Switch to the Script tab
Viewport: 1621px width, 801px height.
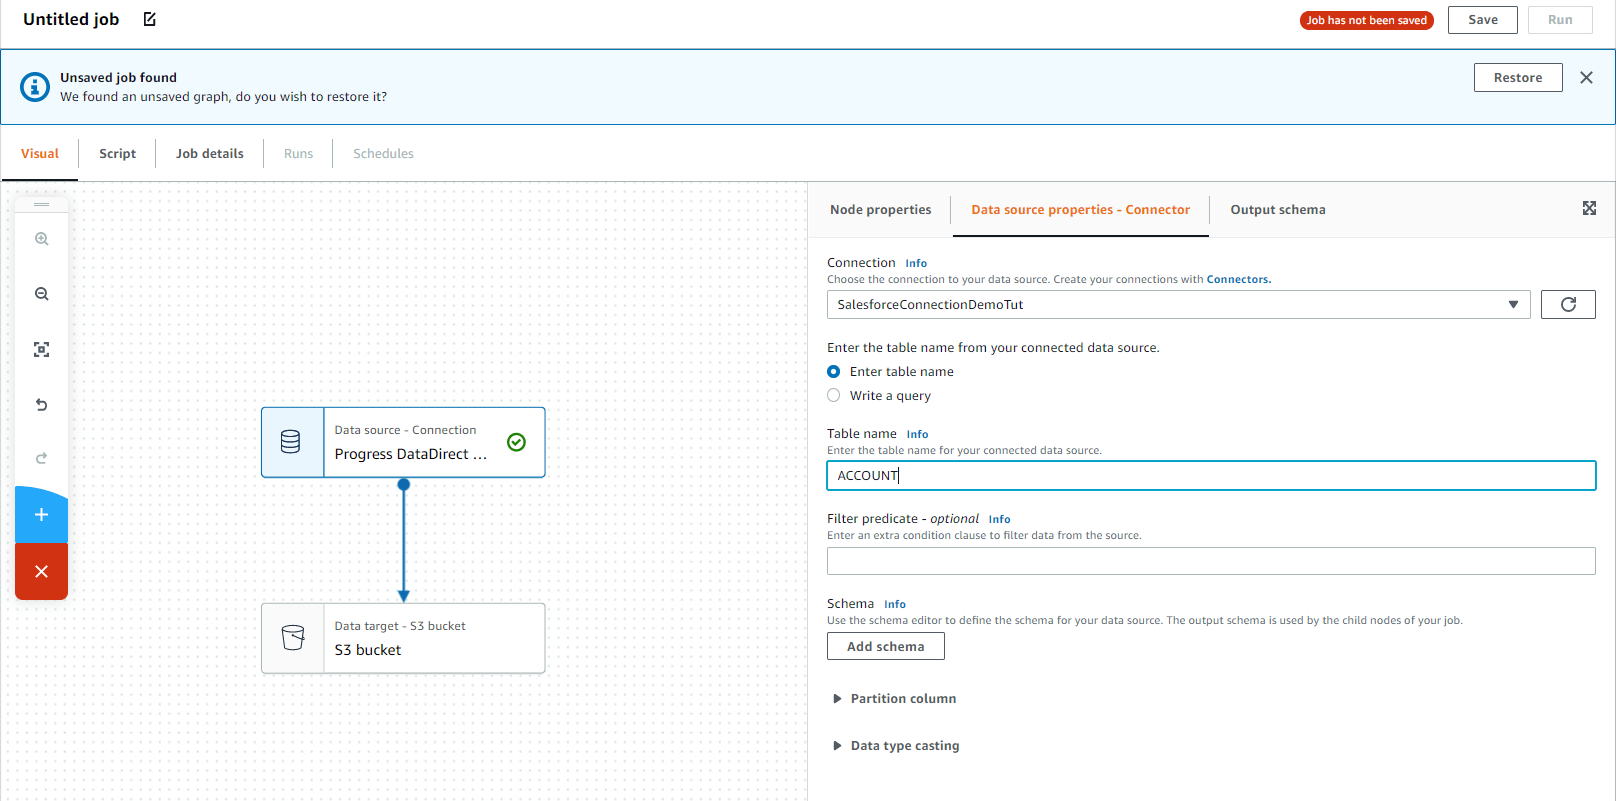click(117, 154)
